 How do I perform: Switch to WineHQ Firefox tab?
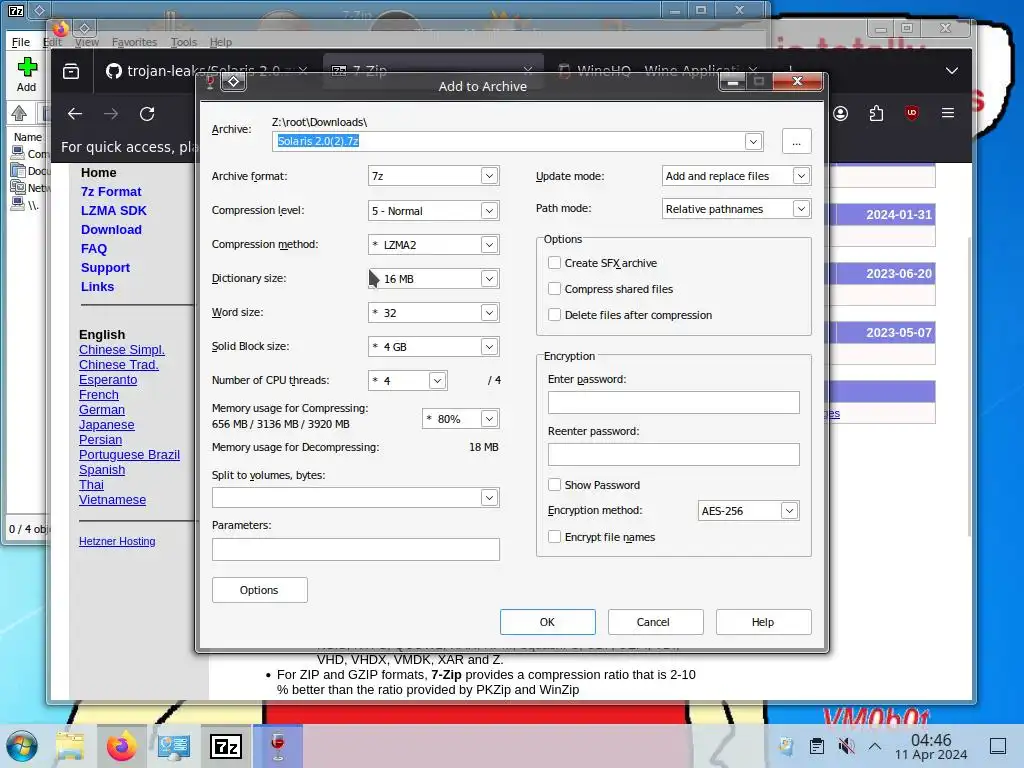(658, 71)
